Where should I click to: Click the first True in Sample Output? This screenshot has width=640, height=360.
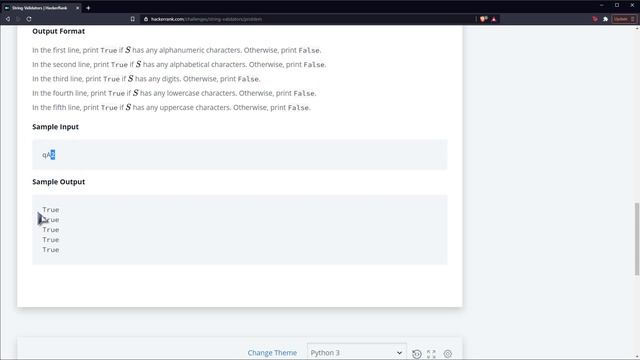[51, 210]
